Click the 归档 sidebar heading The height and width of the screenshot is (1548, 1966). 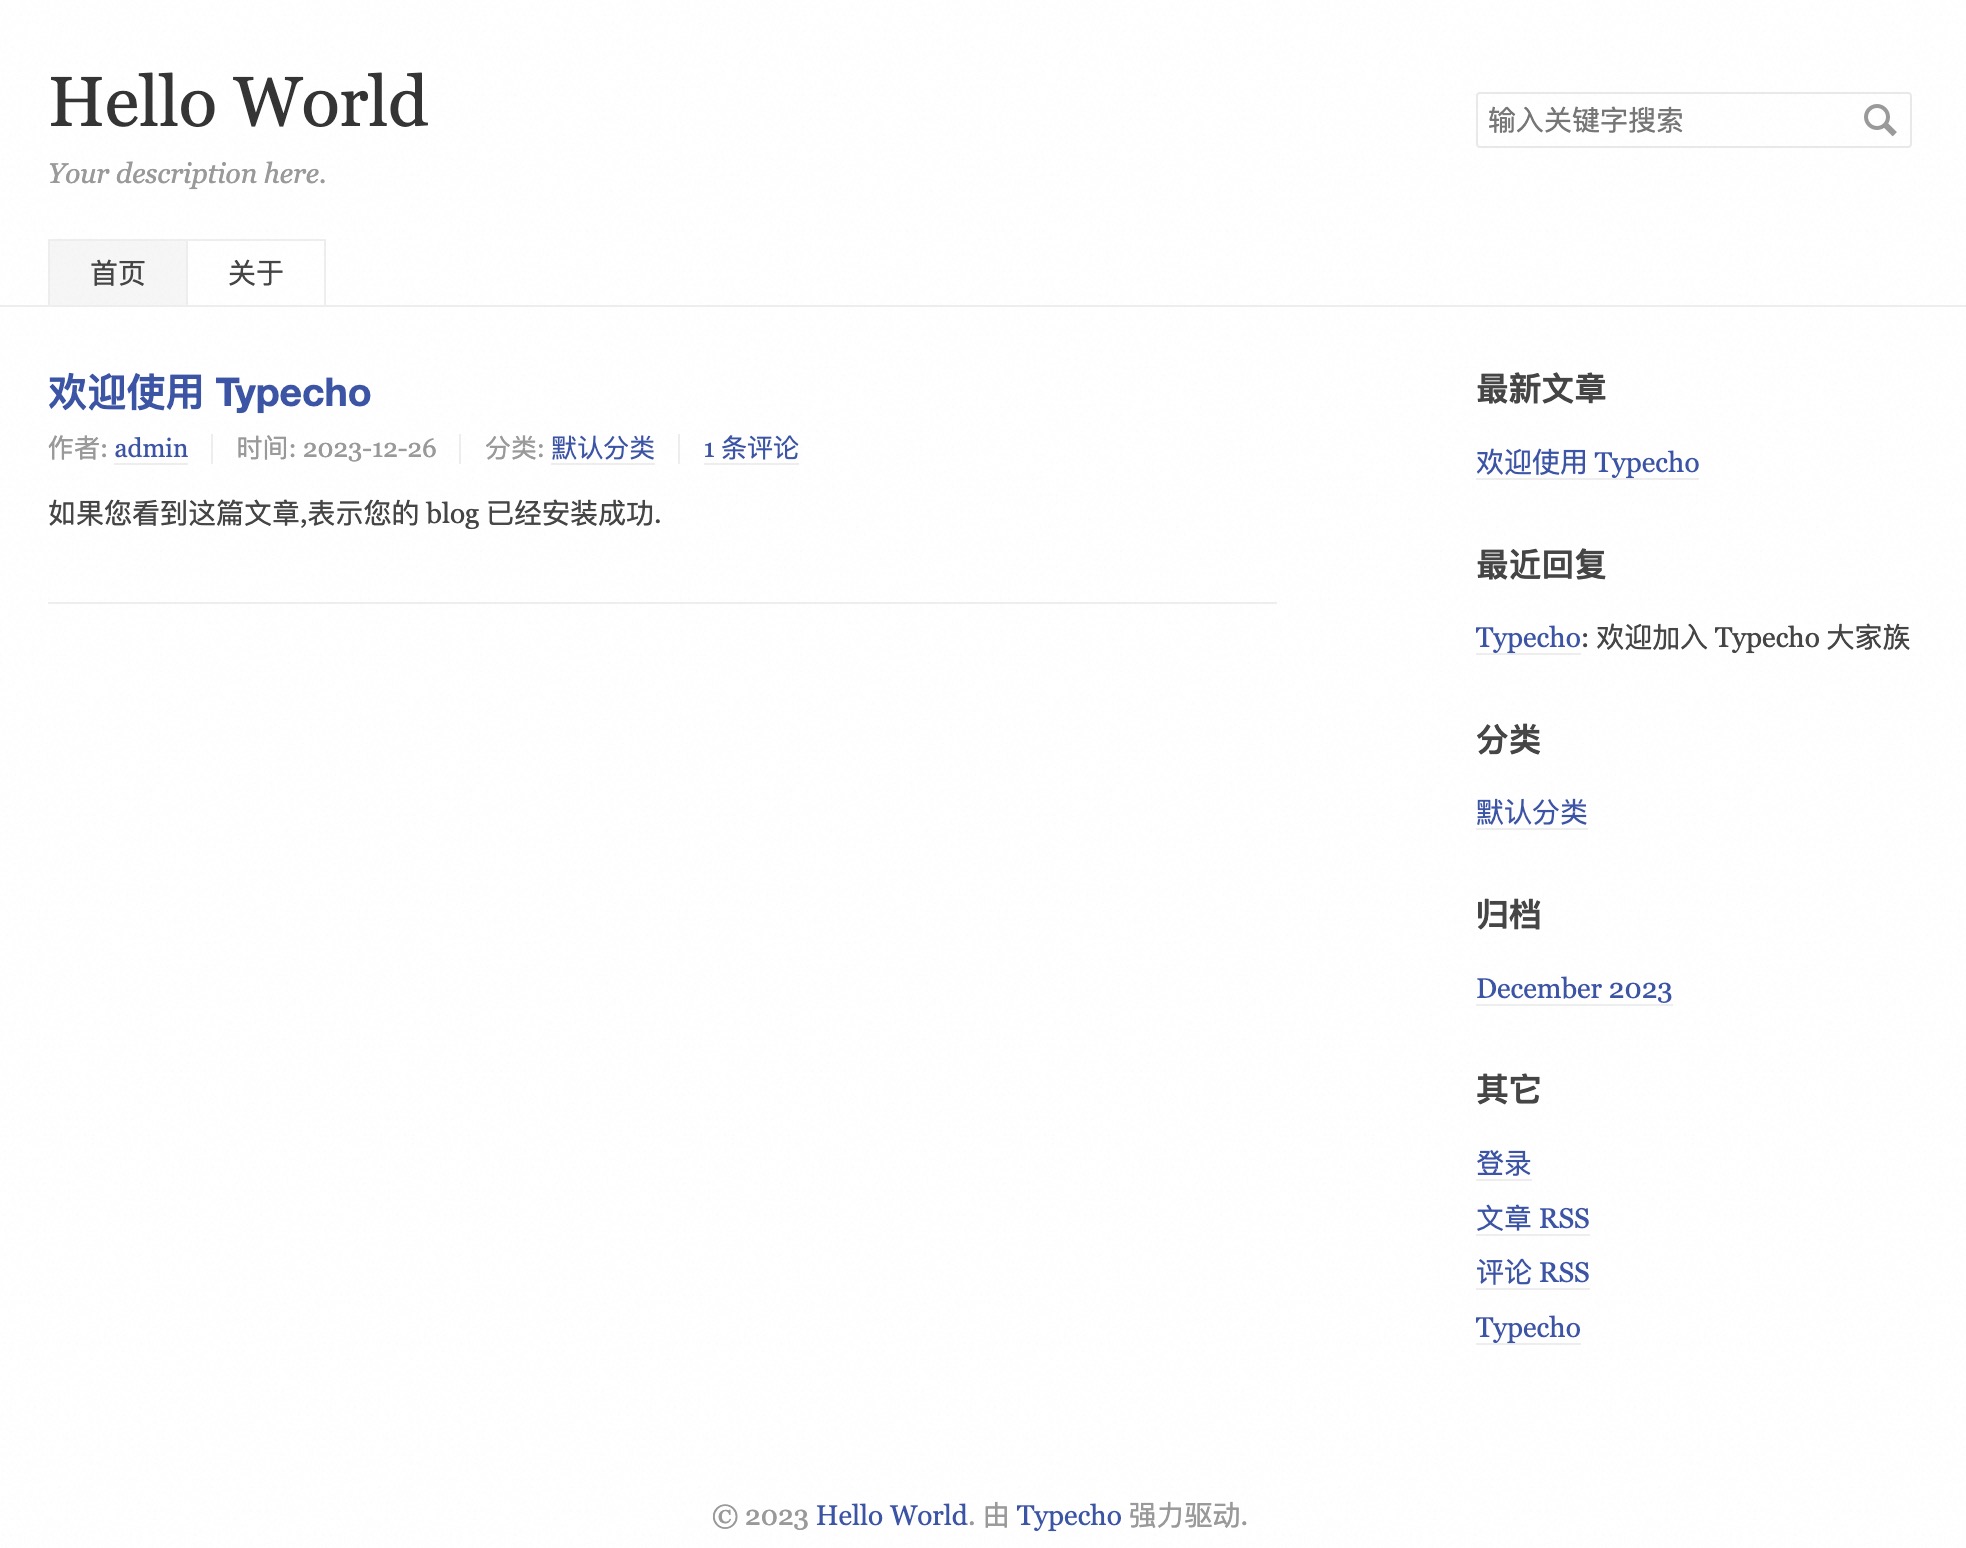coord(1508,914)
